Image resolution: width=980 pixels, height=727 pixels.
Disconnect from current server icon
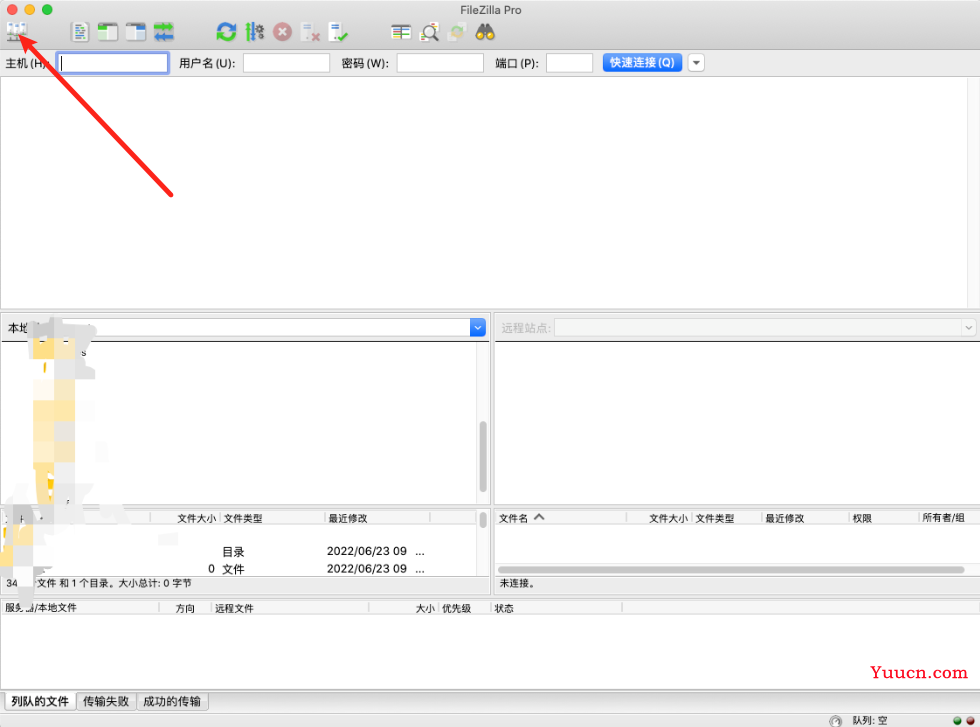[x=311, y=32]
